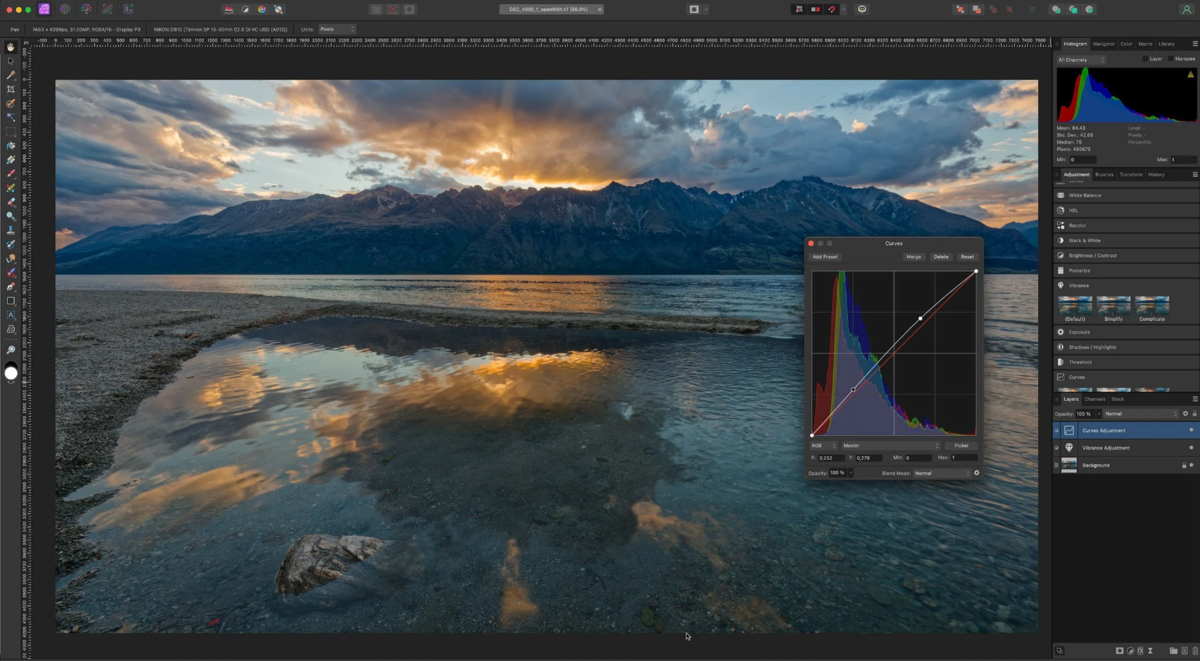Image resolution: width=1200 pixels, height=661 pixels.
Task: Click the Layer Effects fx icon
Action: point(1140,651)
